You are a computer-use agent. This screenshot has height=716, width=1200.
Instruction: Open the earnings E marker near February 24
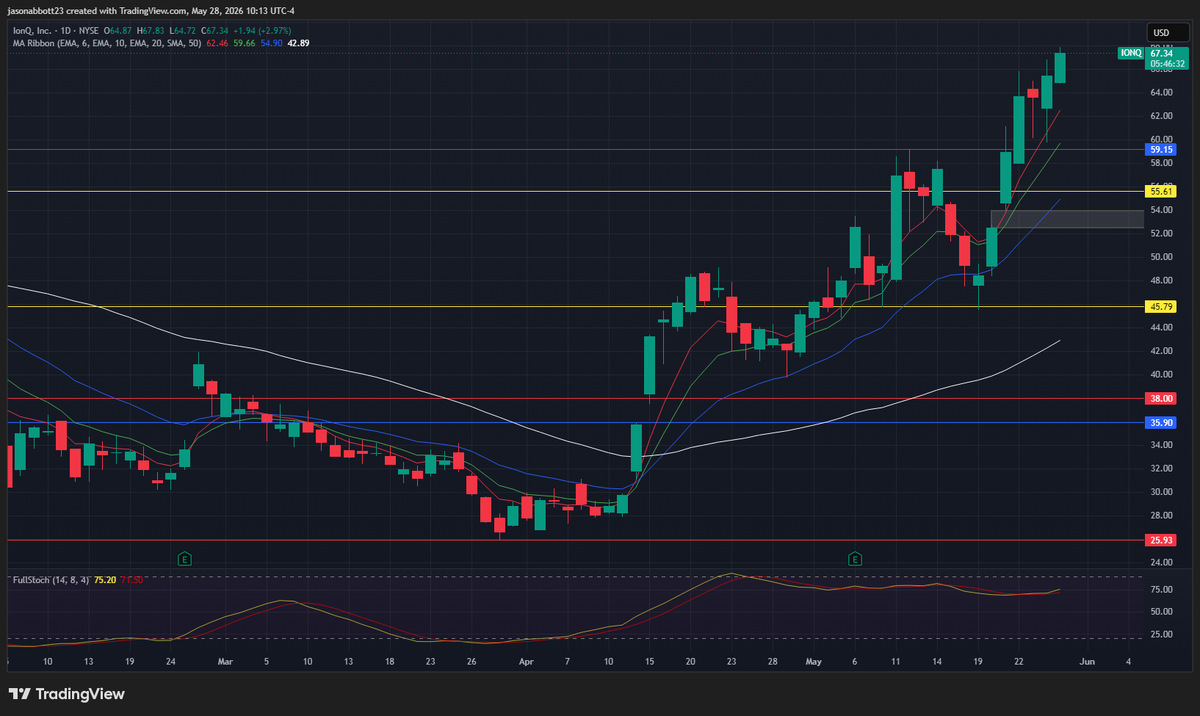184,558
